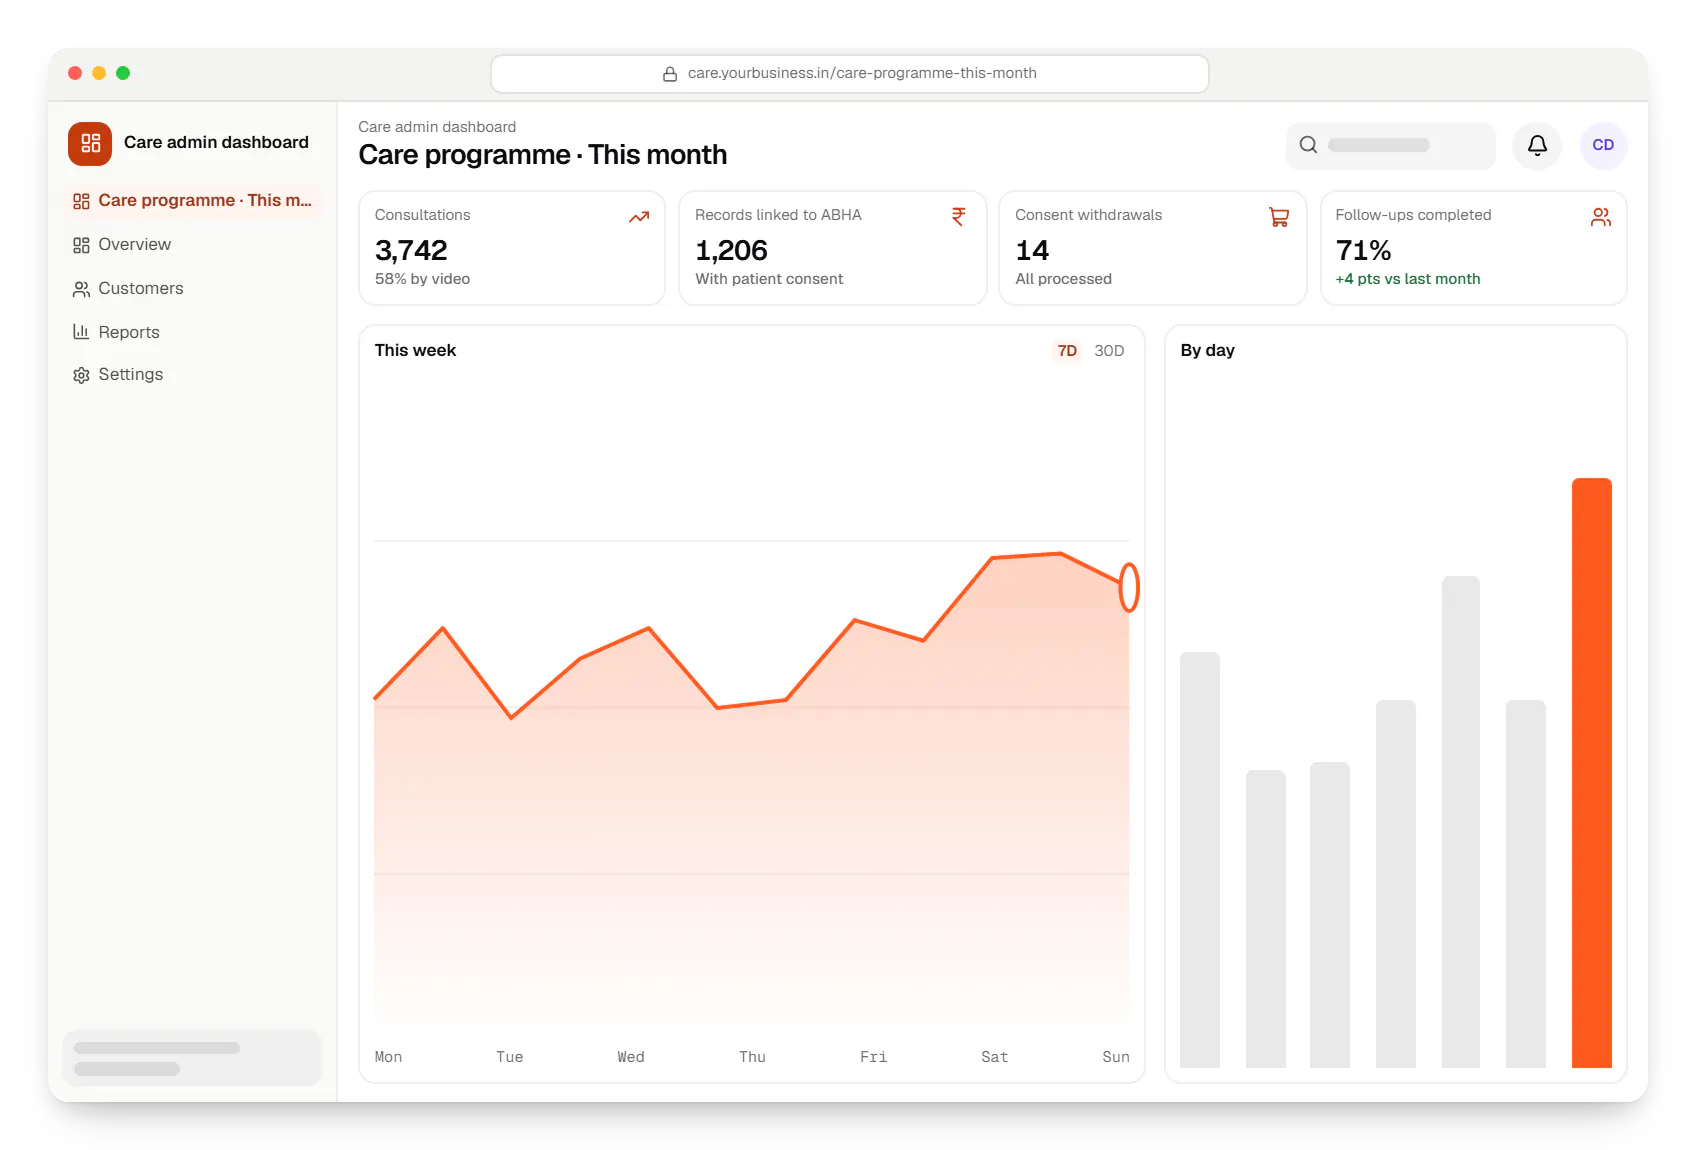Open the Consent withdrawals card
Image resolution: width=1696 pixels, height=1150 pixels.
coord(1152,248)
